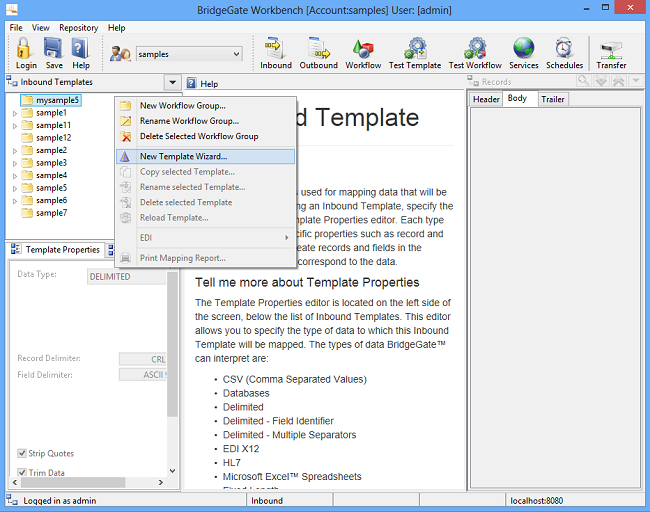Open the Repository menu
Screen dimensions: 650x512
click(78, 28)
